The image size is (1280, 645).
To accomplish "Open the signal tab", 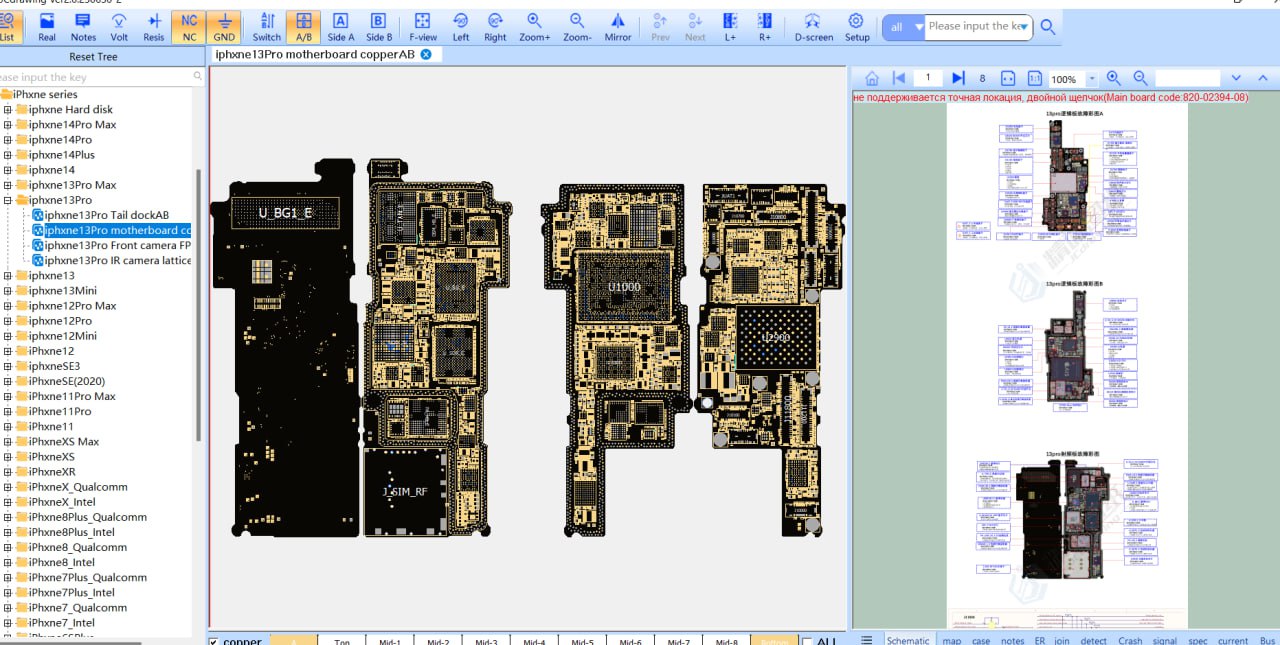I will [1165, 641].
